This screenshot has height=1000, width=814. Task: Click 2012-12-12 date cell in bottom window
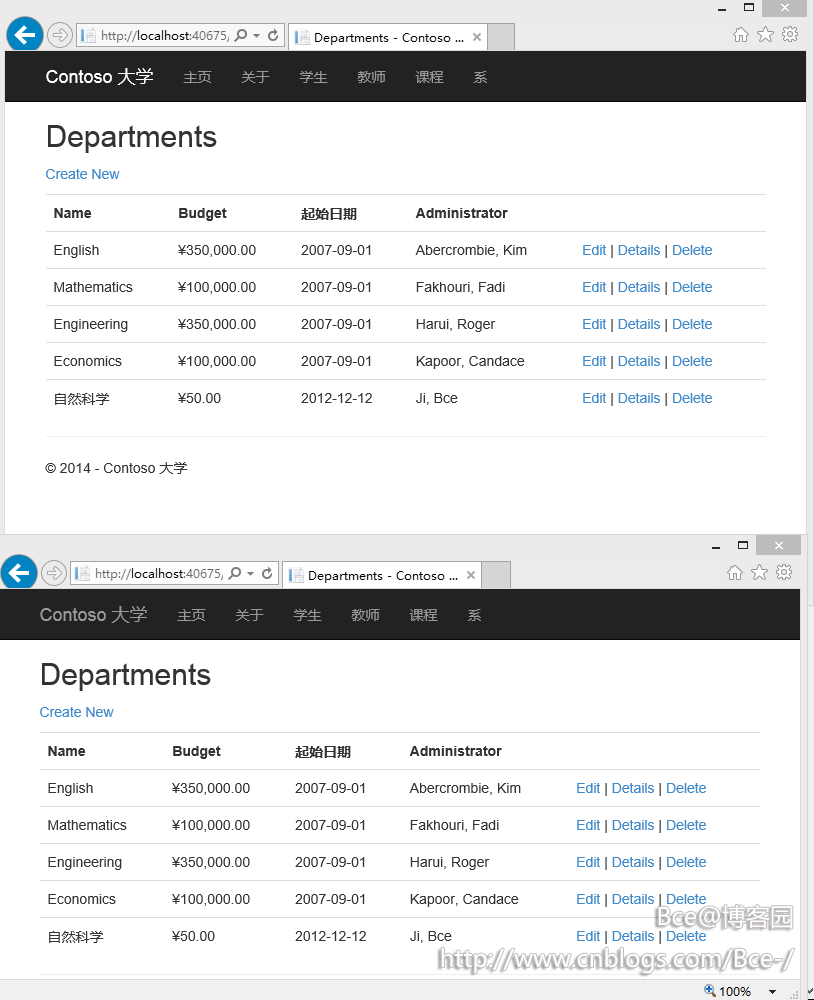point(330,936)
